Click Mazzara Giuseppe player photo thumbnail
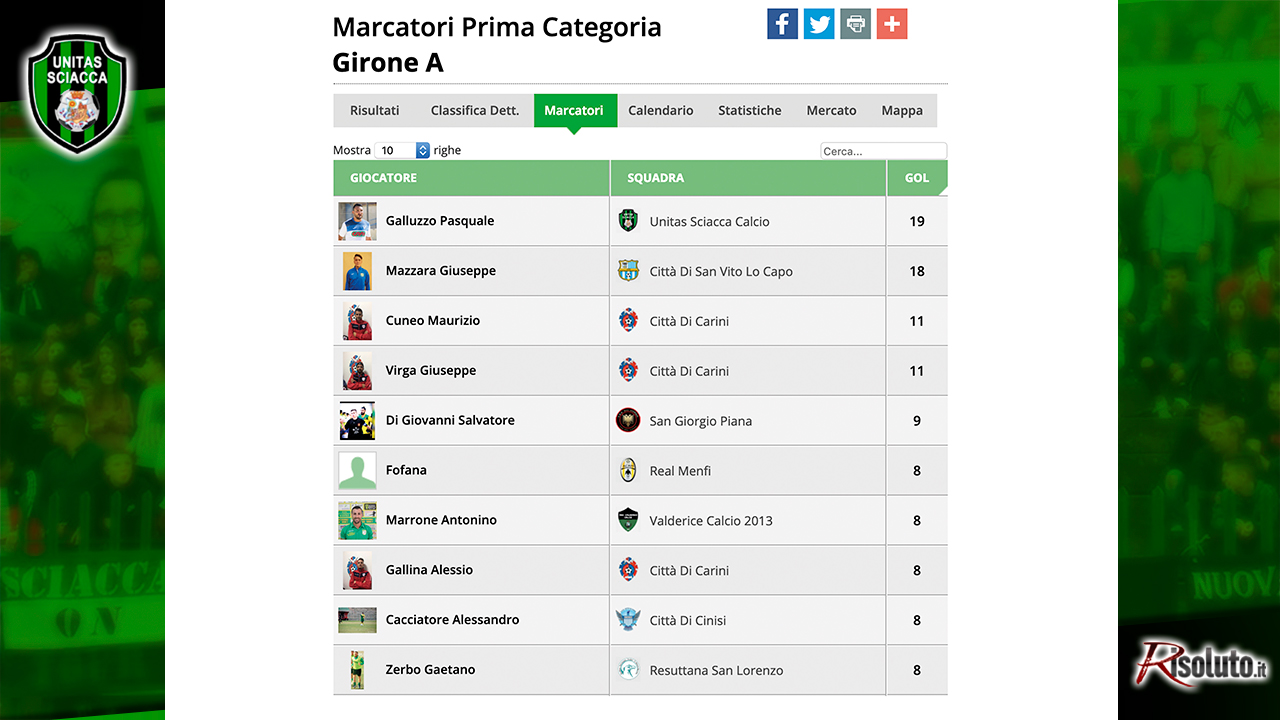 (x=357, y=271)
